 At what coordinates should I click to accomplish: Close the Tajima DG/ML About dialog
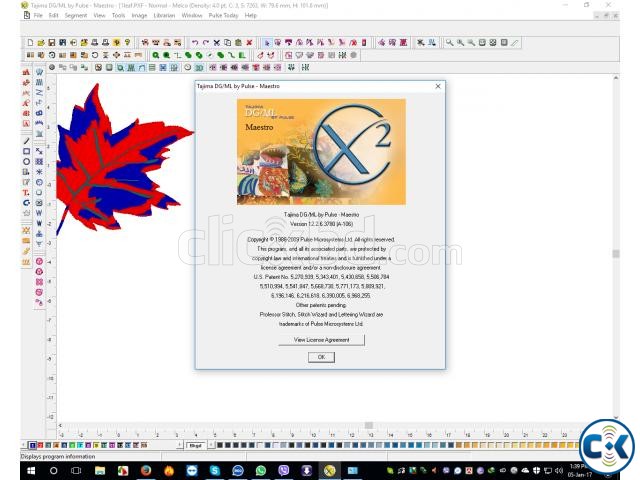[x=438, y=86]
